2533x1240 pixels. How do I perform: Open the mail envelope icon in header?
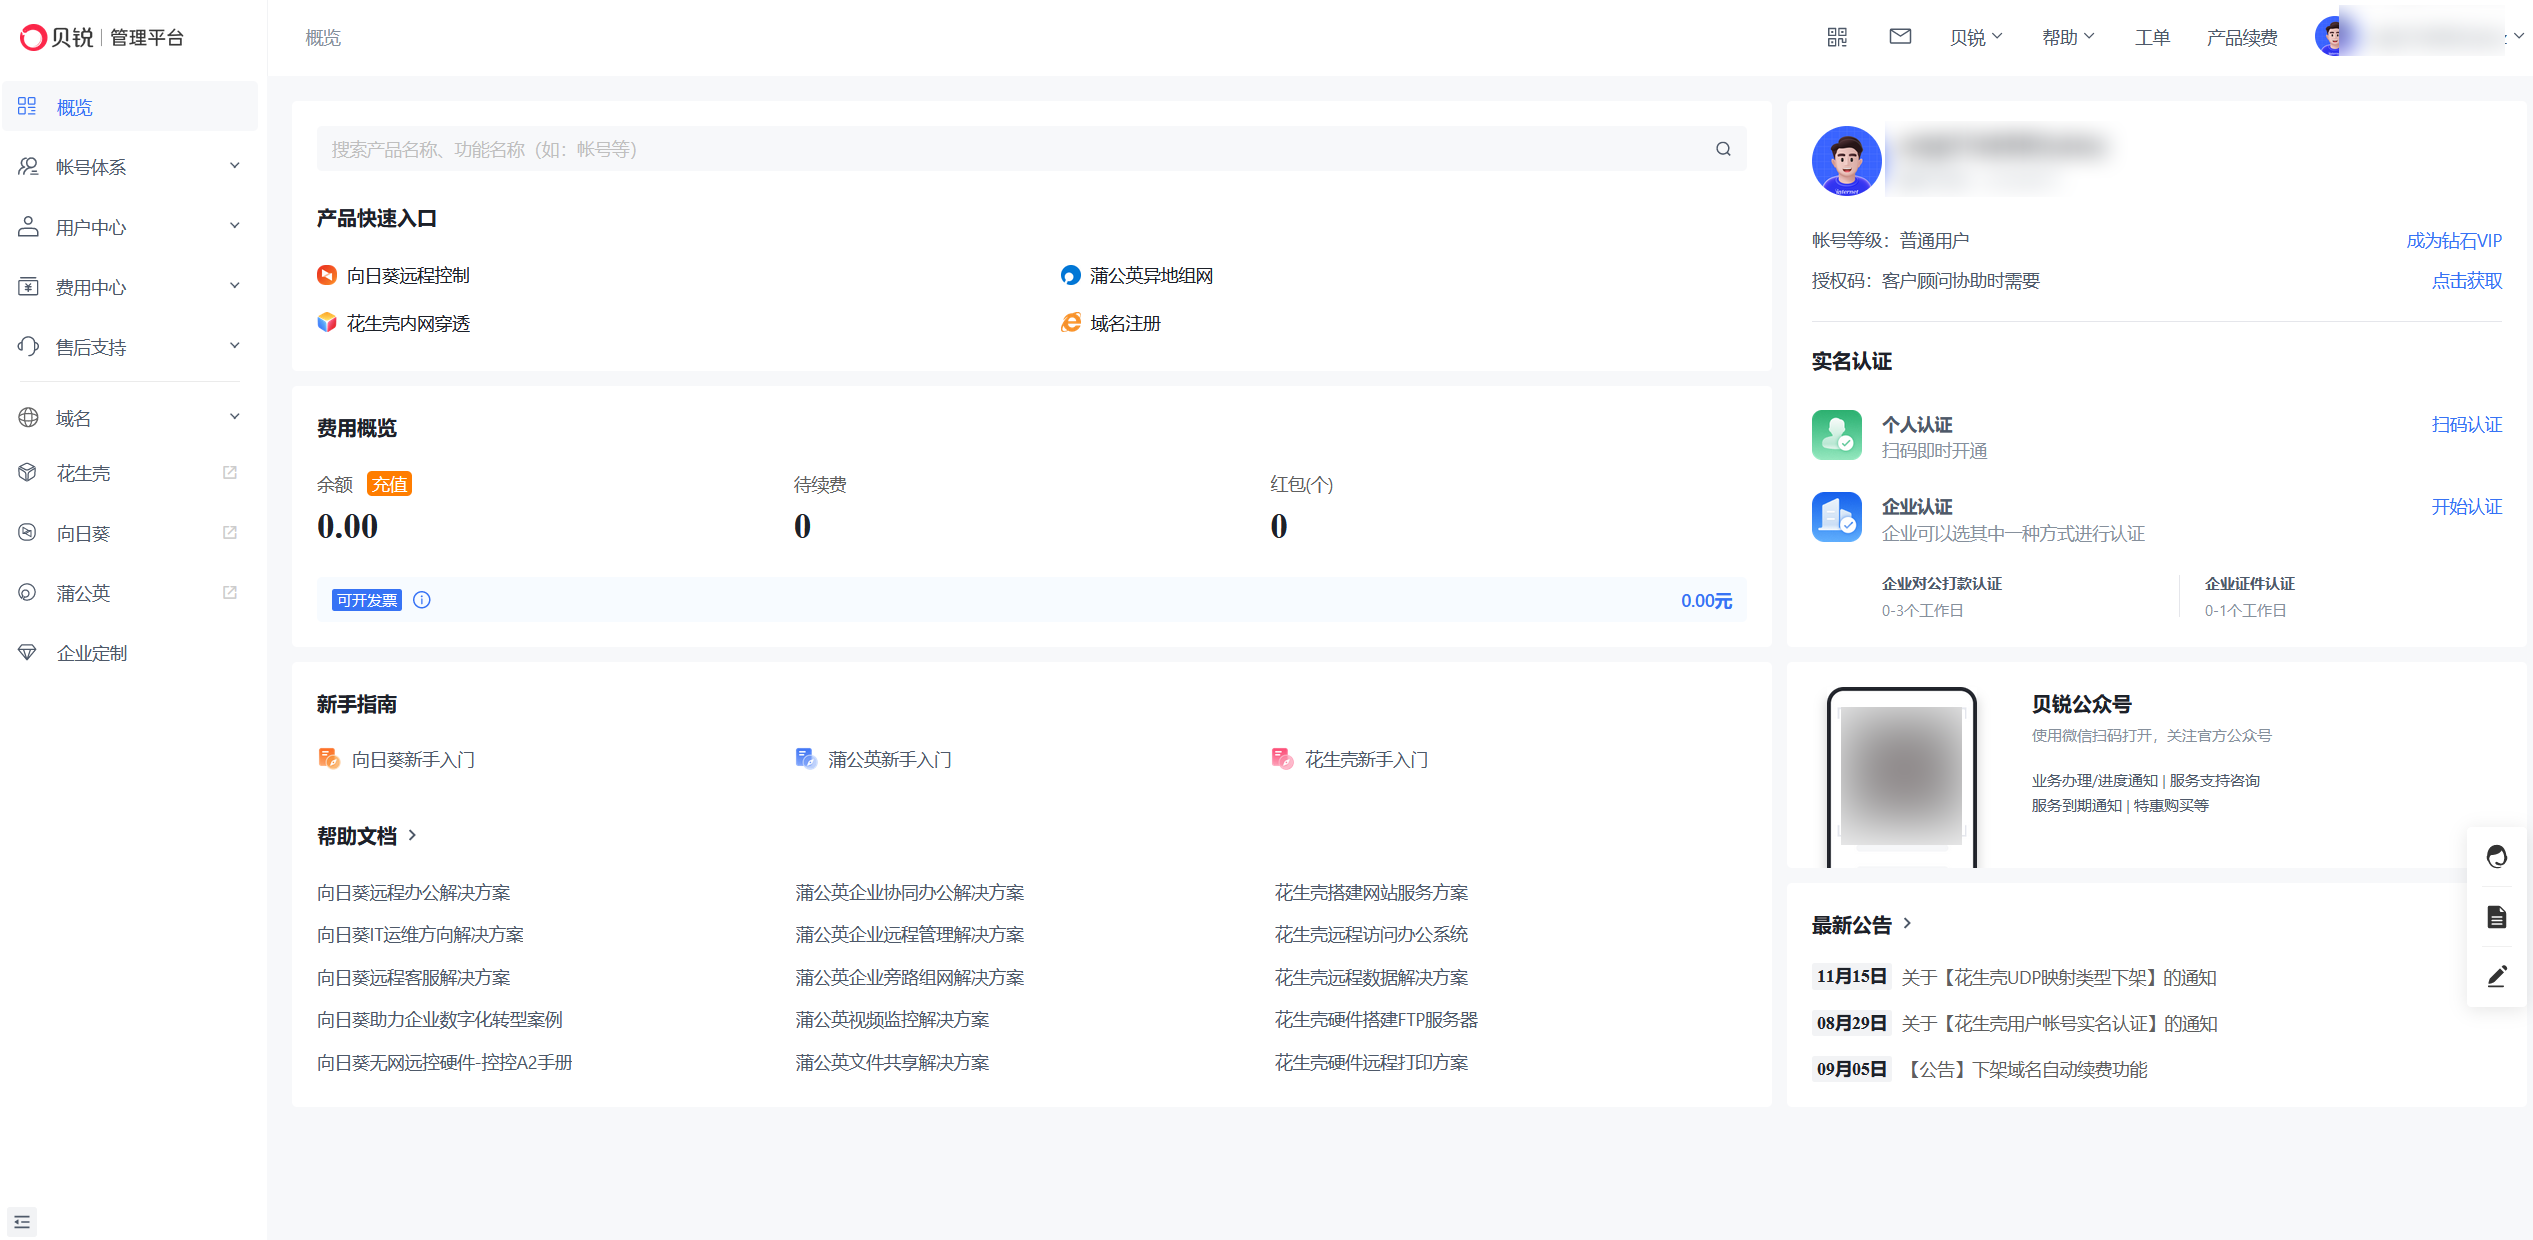tap(1900, 37)
